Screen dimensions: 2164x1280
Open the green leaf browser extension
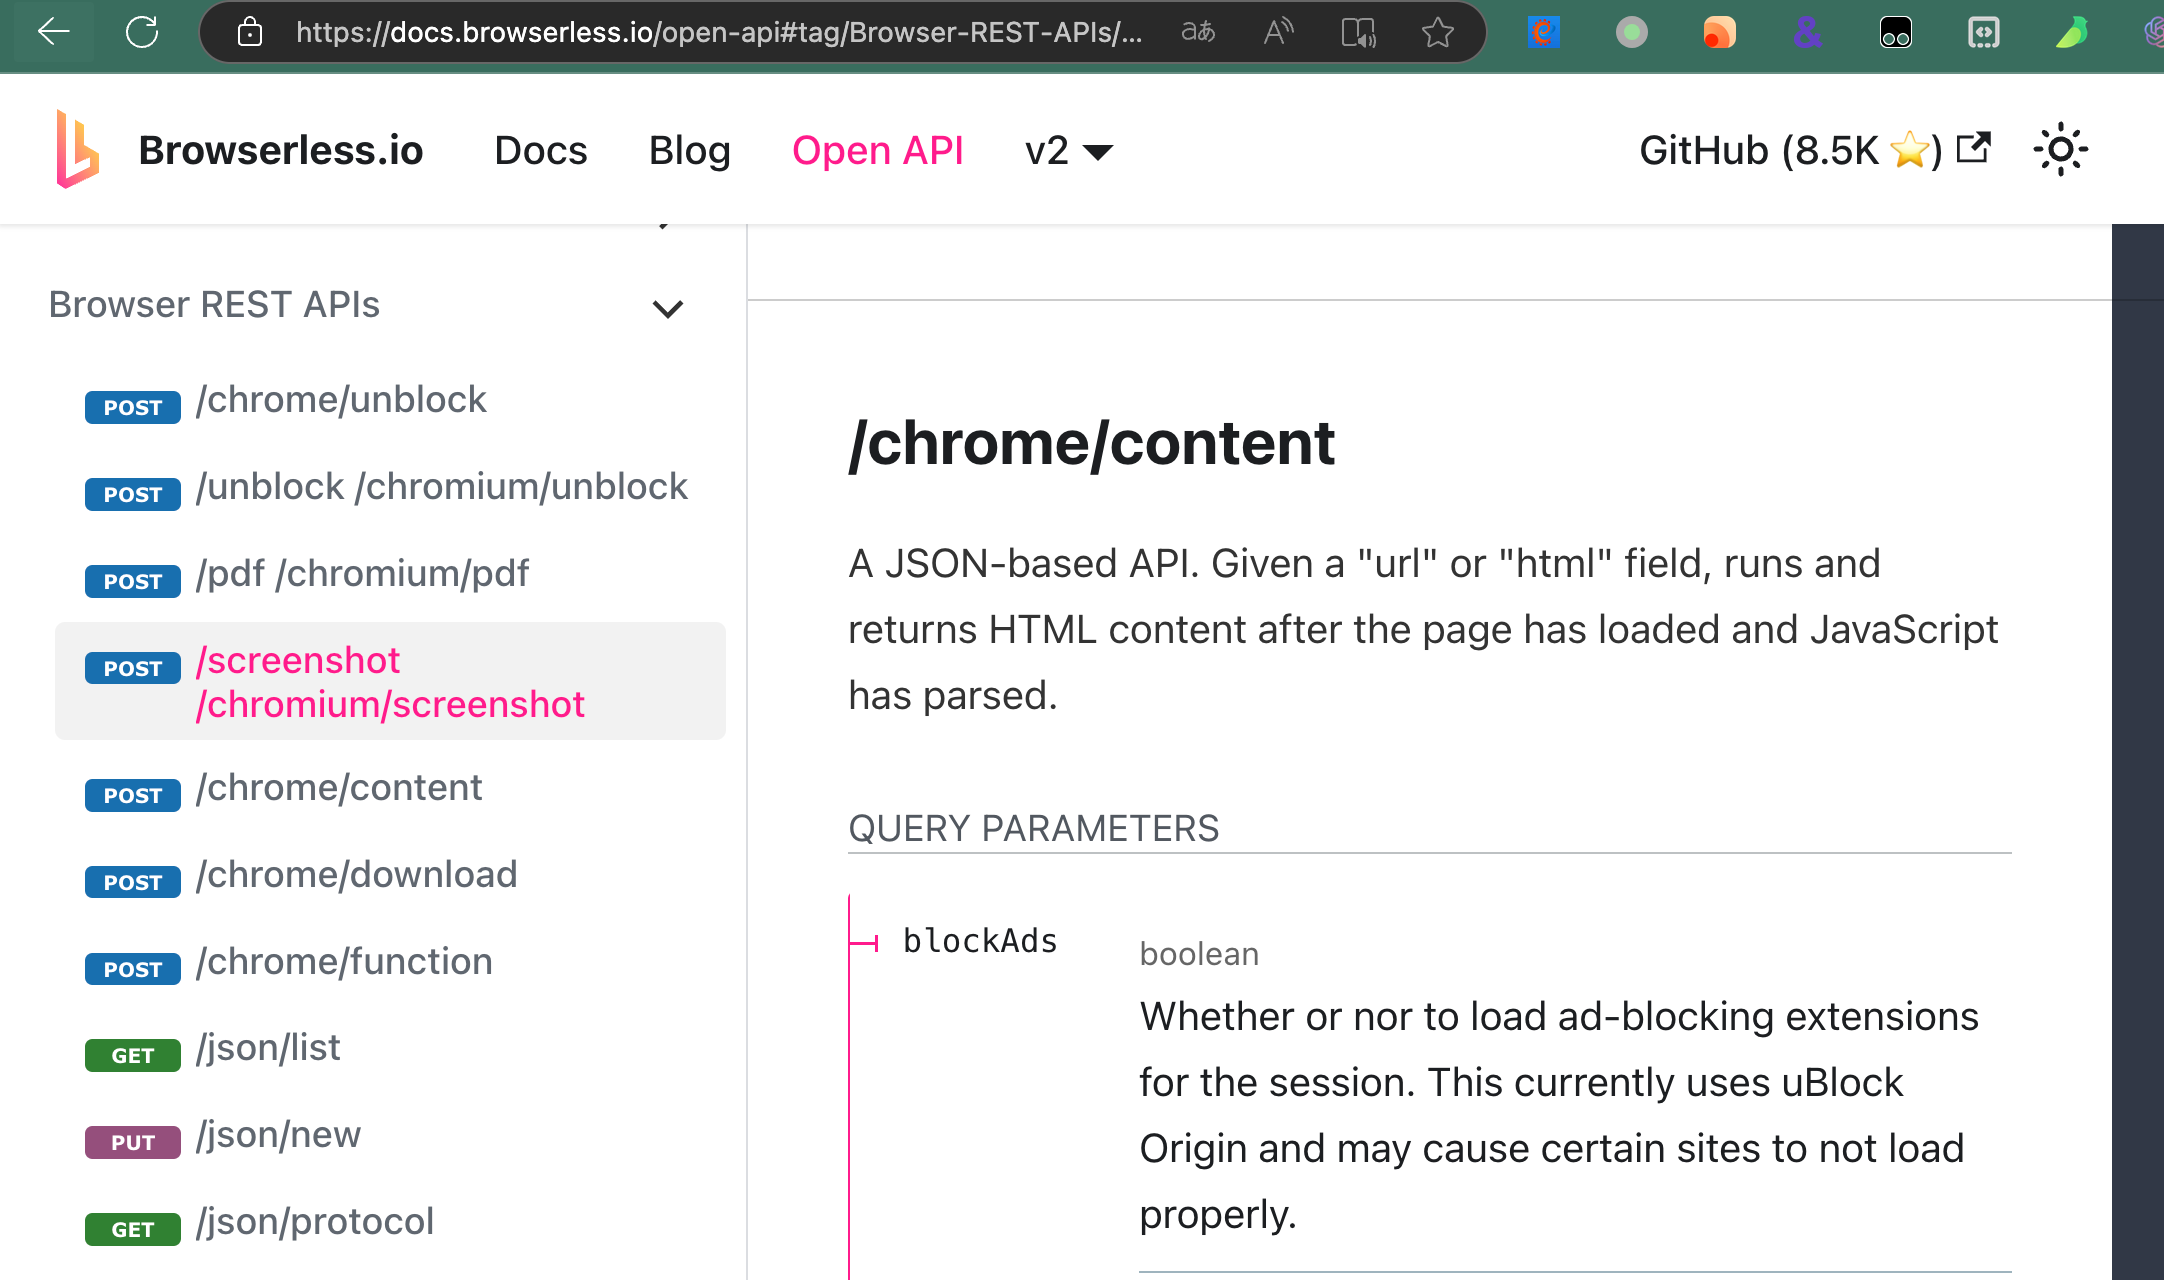pyautogui.click(x=2071, y=32)
